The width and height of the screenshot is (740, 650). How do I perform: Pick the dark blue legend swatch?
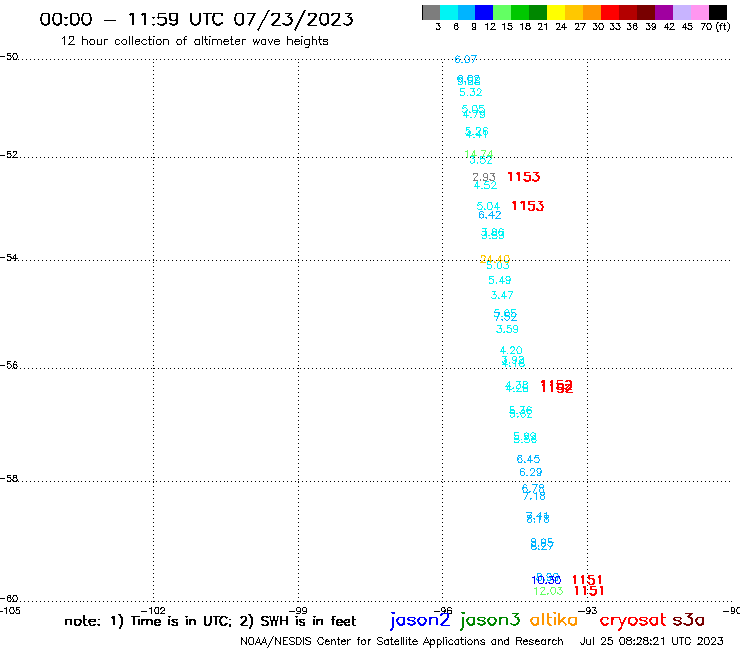tap(484, 12)
